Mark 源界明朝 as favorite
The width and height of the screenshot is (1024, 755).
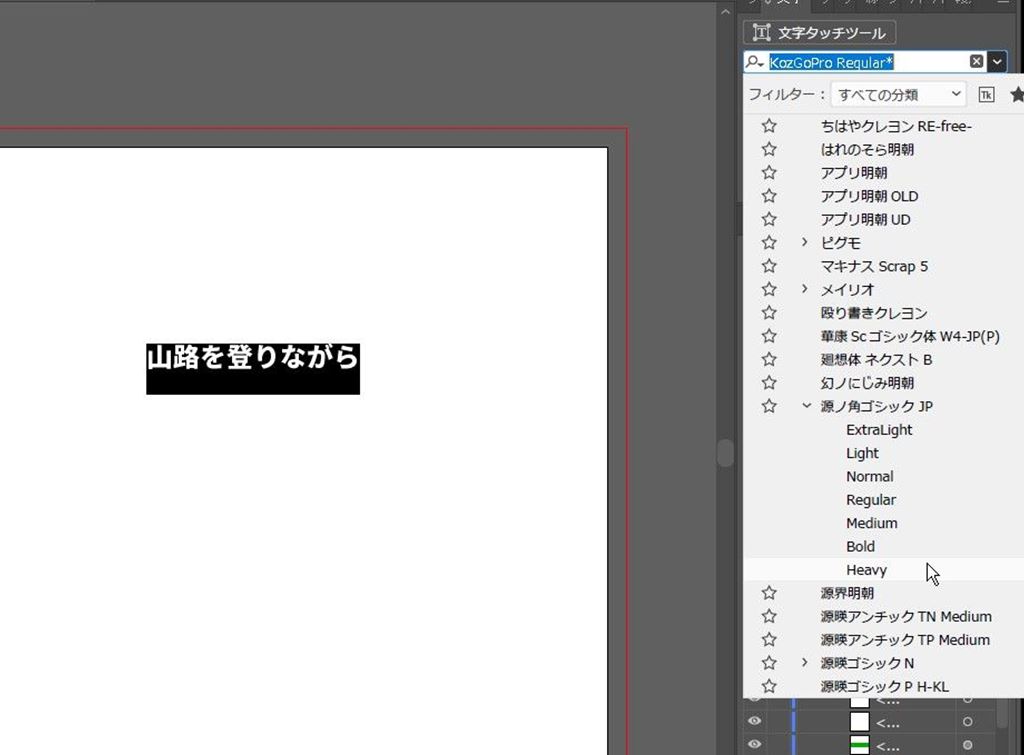(x=769, y=593)
